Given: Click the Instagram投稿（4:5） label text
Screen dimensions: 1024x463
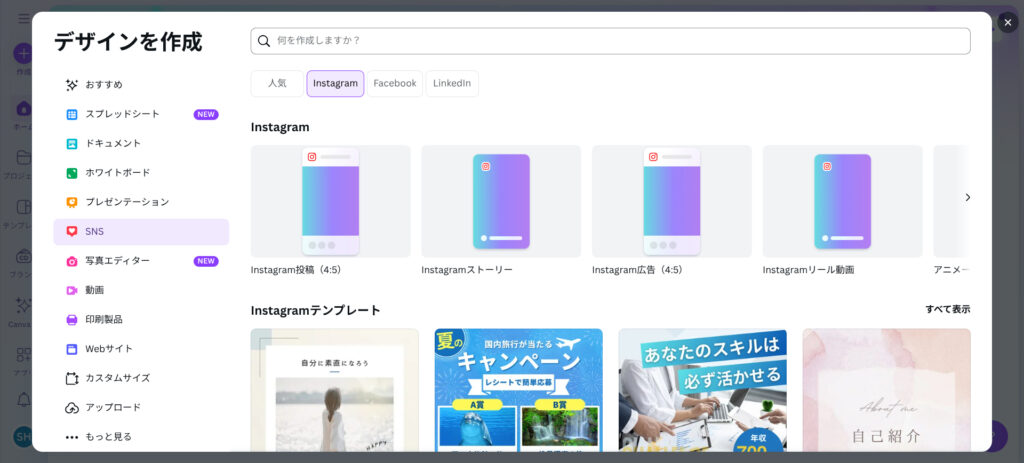Looking at the screenshot, I should [296, 270].
